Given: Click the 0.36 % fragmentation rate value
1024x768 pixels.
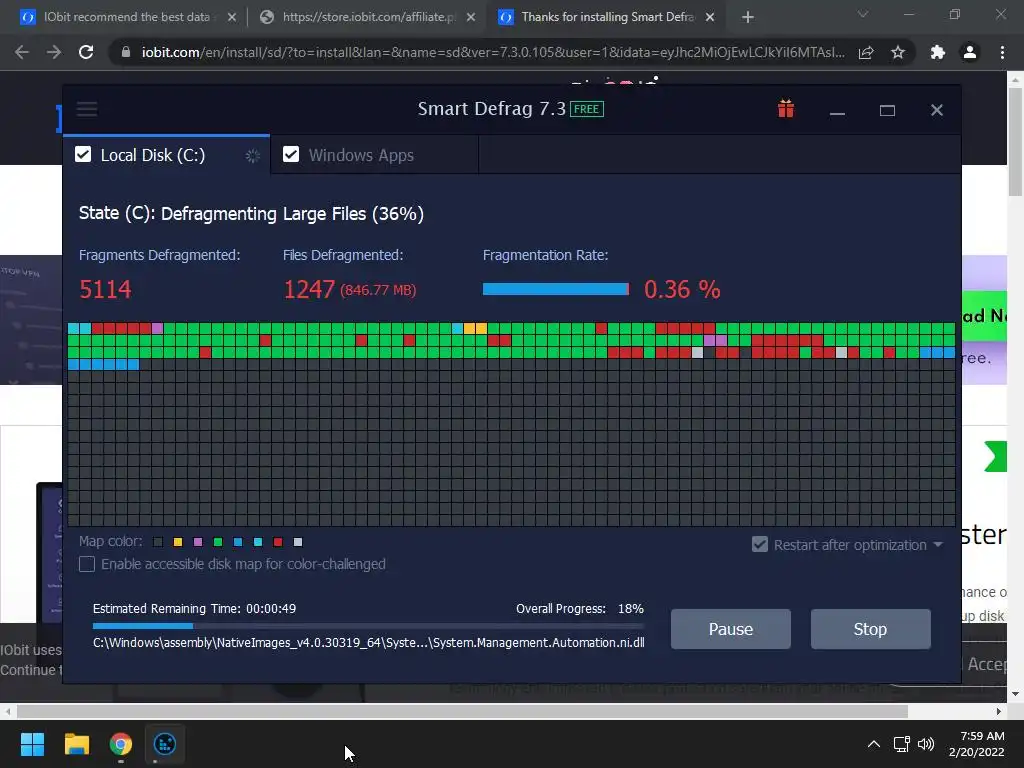Looking at the screenshot, I should pyautogui.click(x=682, y=289).
